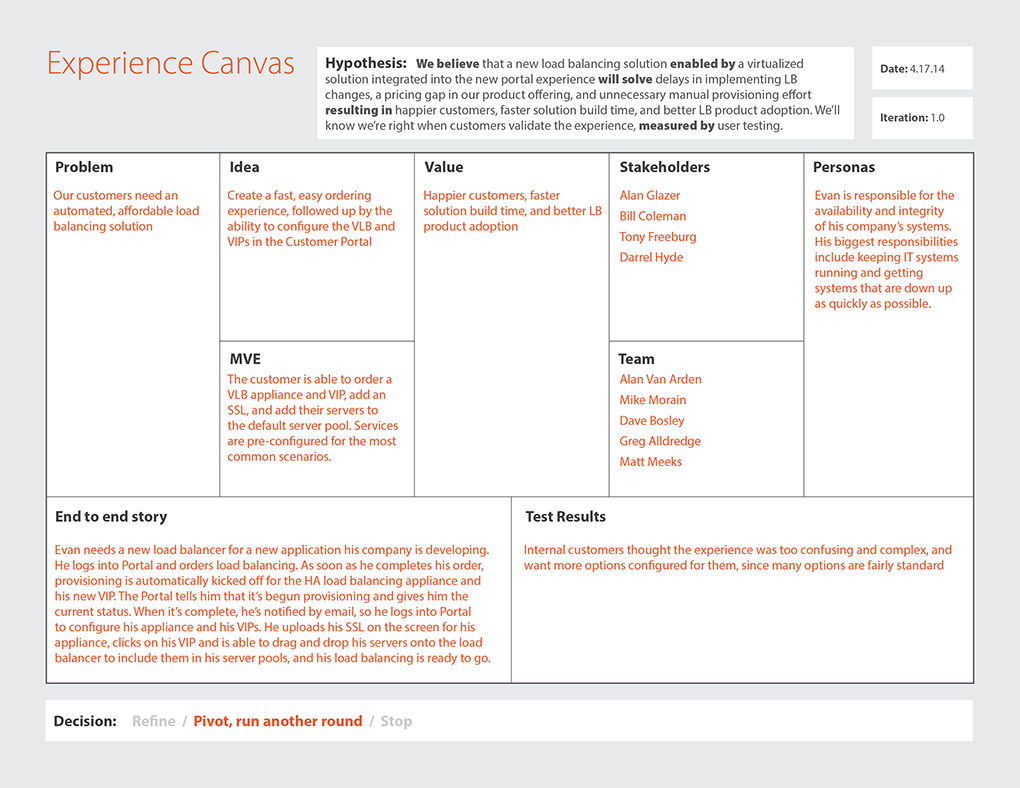The height and width of the screenshot is (788, 1020).
Task: Click the Date field showing 4.17.14
Action: 921,69
